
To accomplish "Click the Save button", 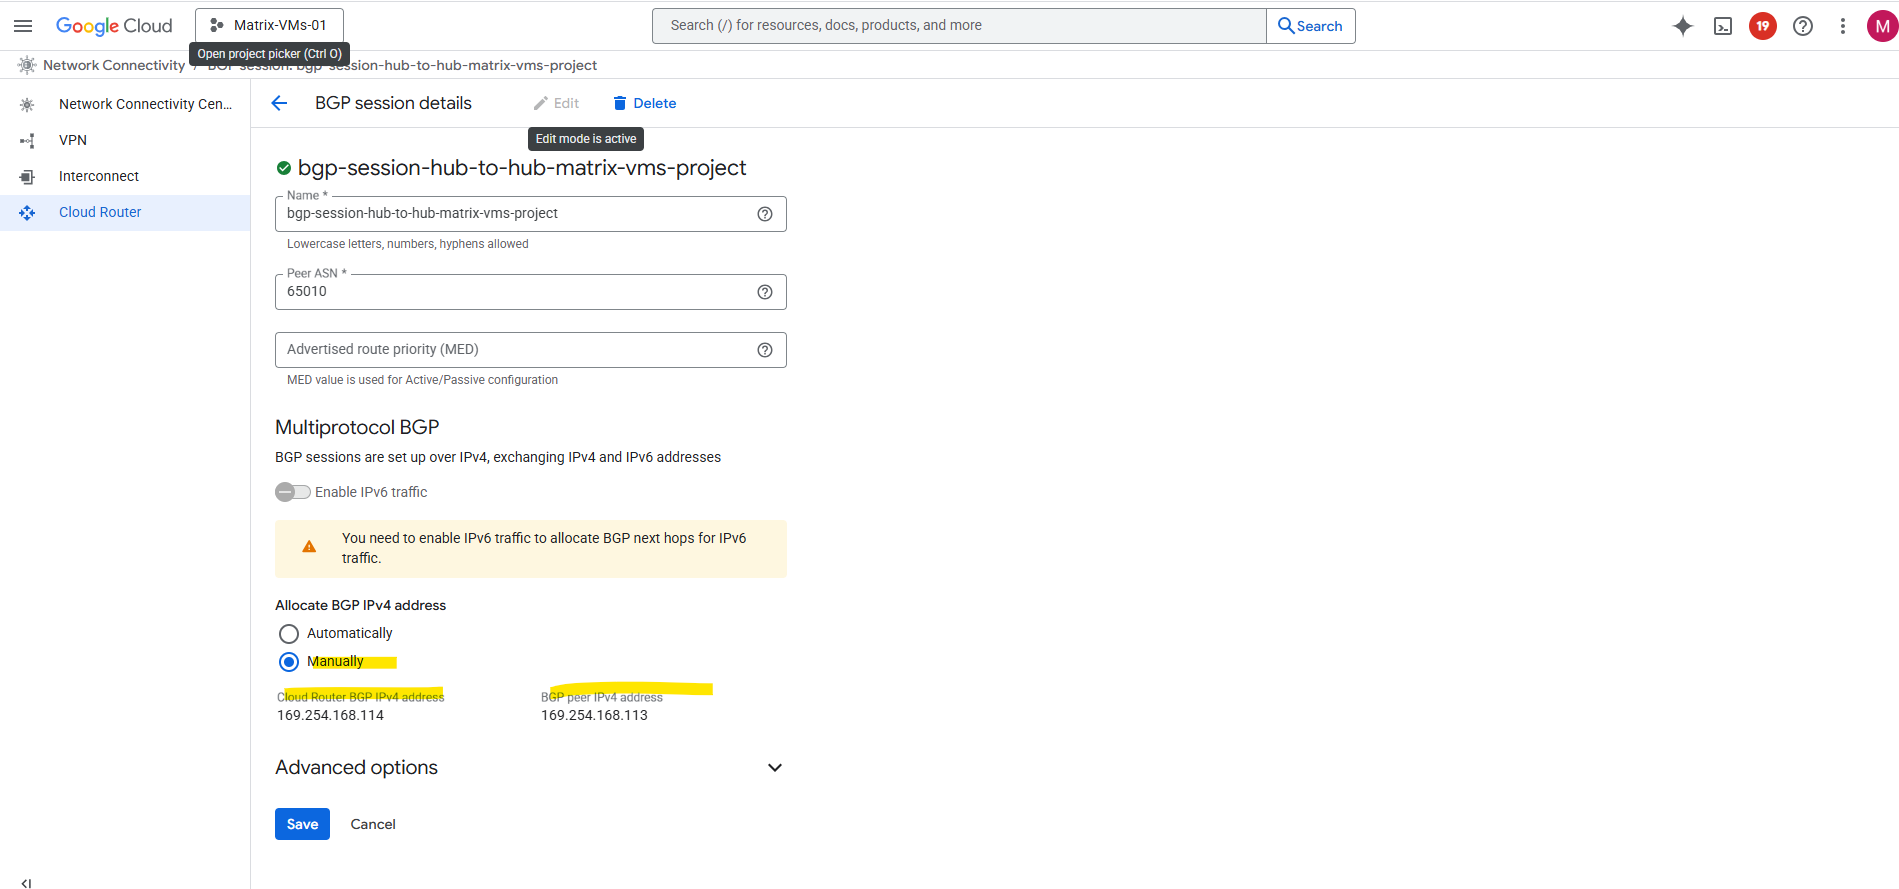I will tap(302, 824).
